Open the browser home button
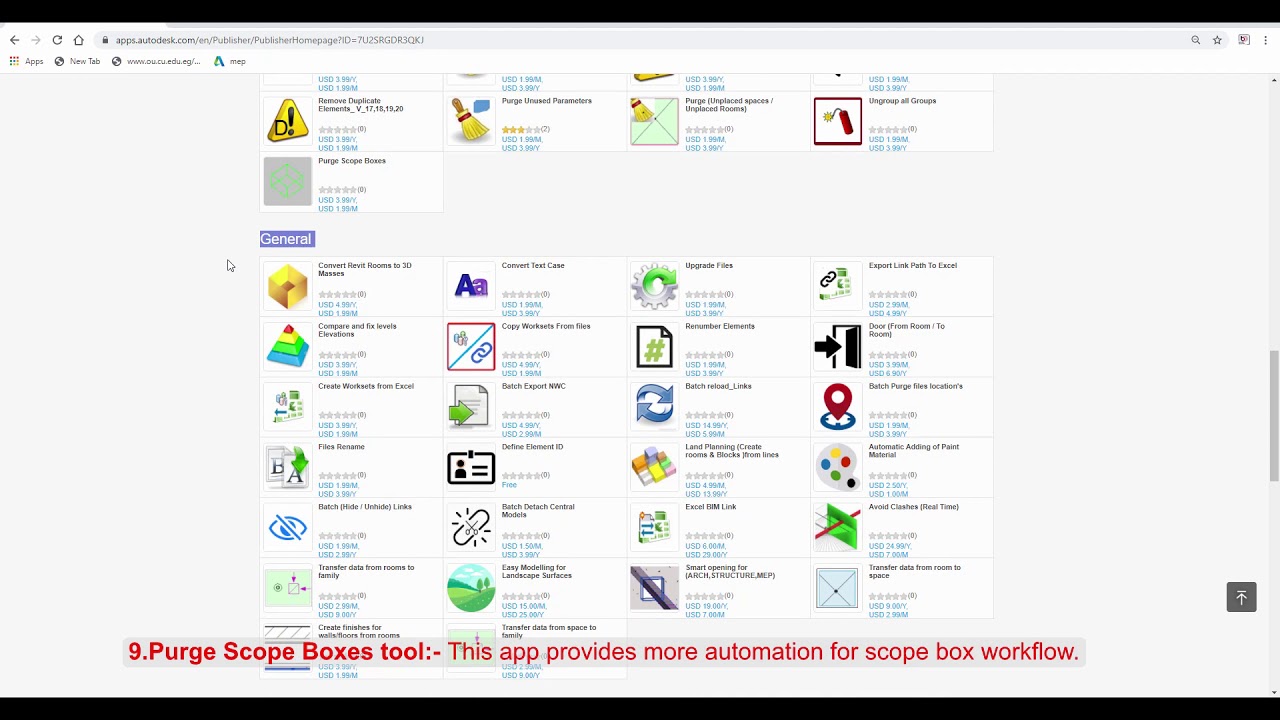The width and height of the screenshot is (1280, 720). point(78,40)
